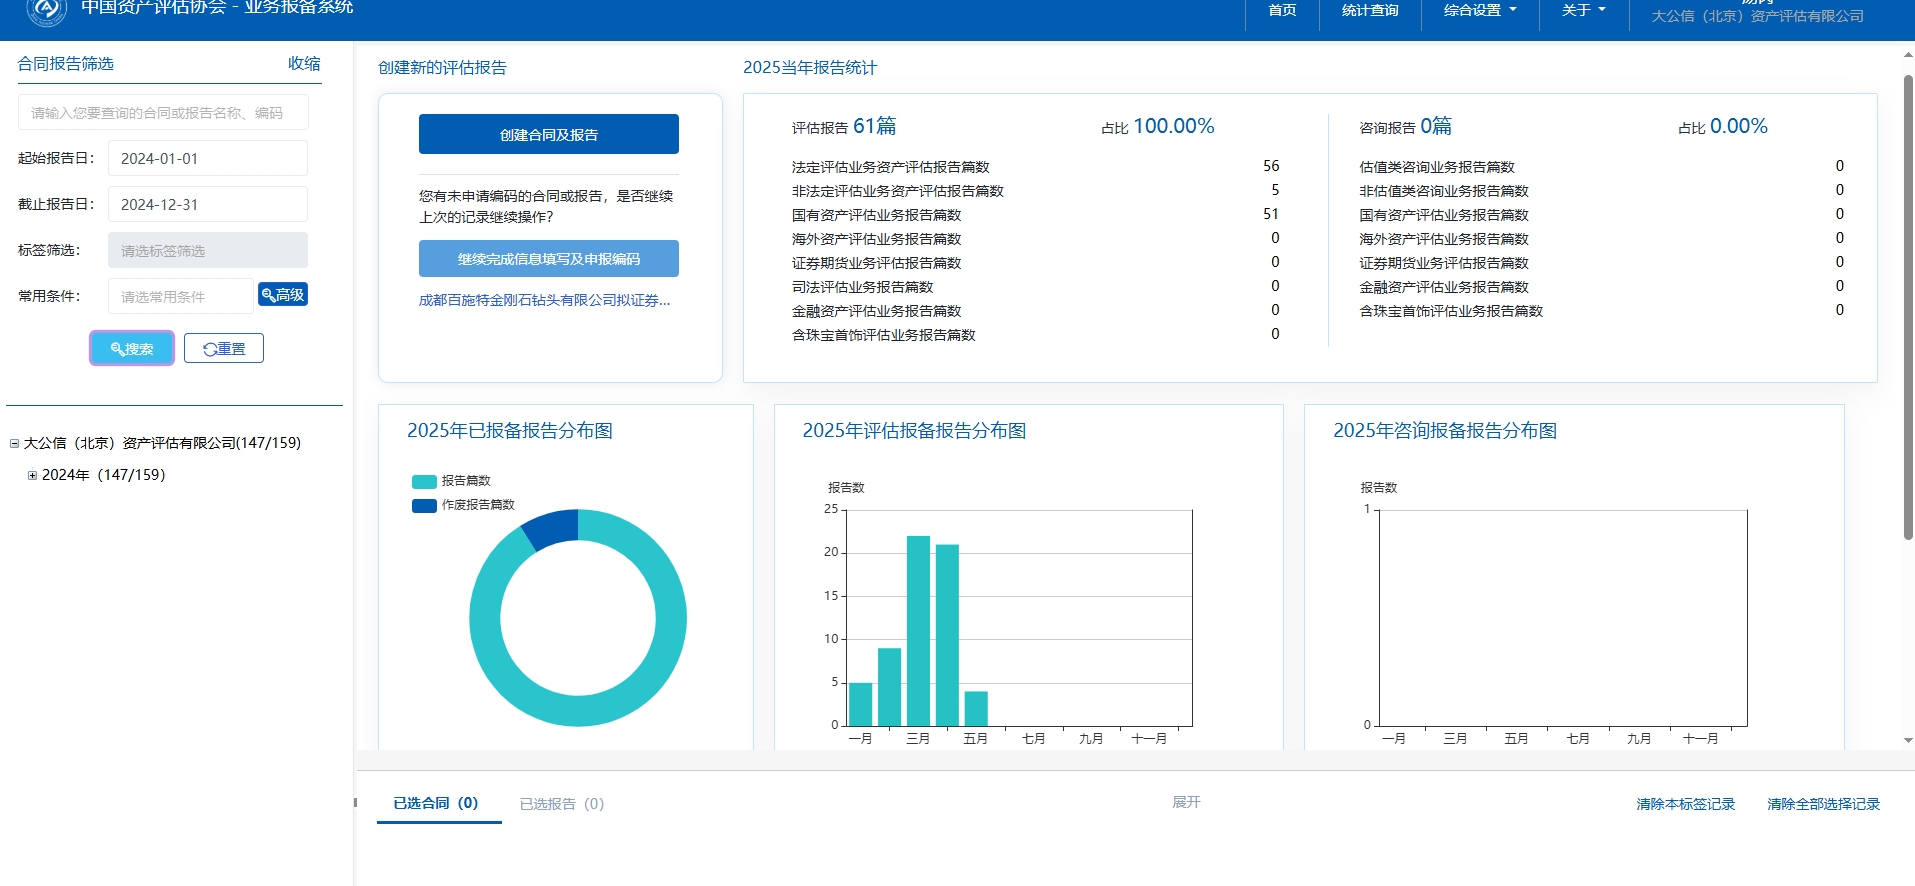This screenshot has width=1915, height=886.
Task: Collapse the 大公信（北京）资产评估有限公司 tree node
Action: 15,443
